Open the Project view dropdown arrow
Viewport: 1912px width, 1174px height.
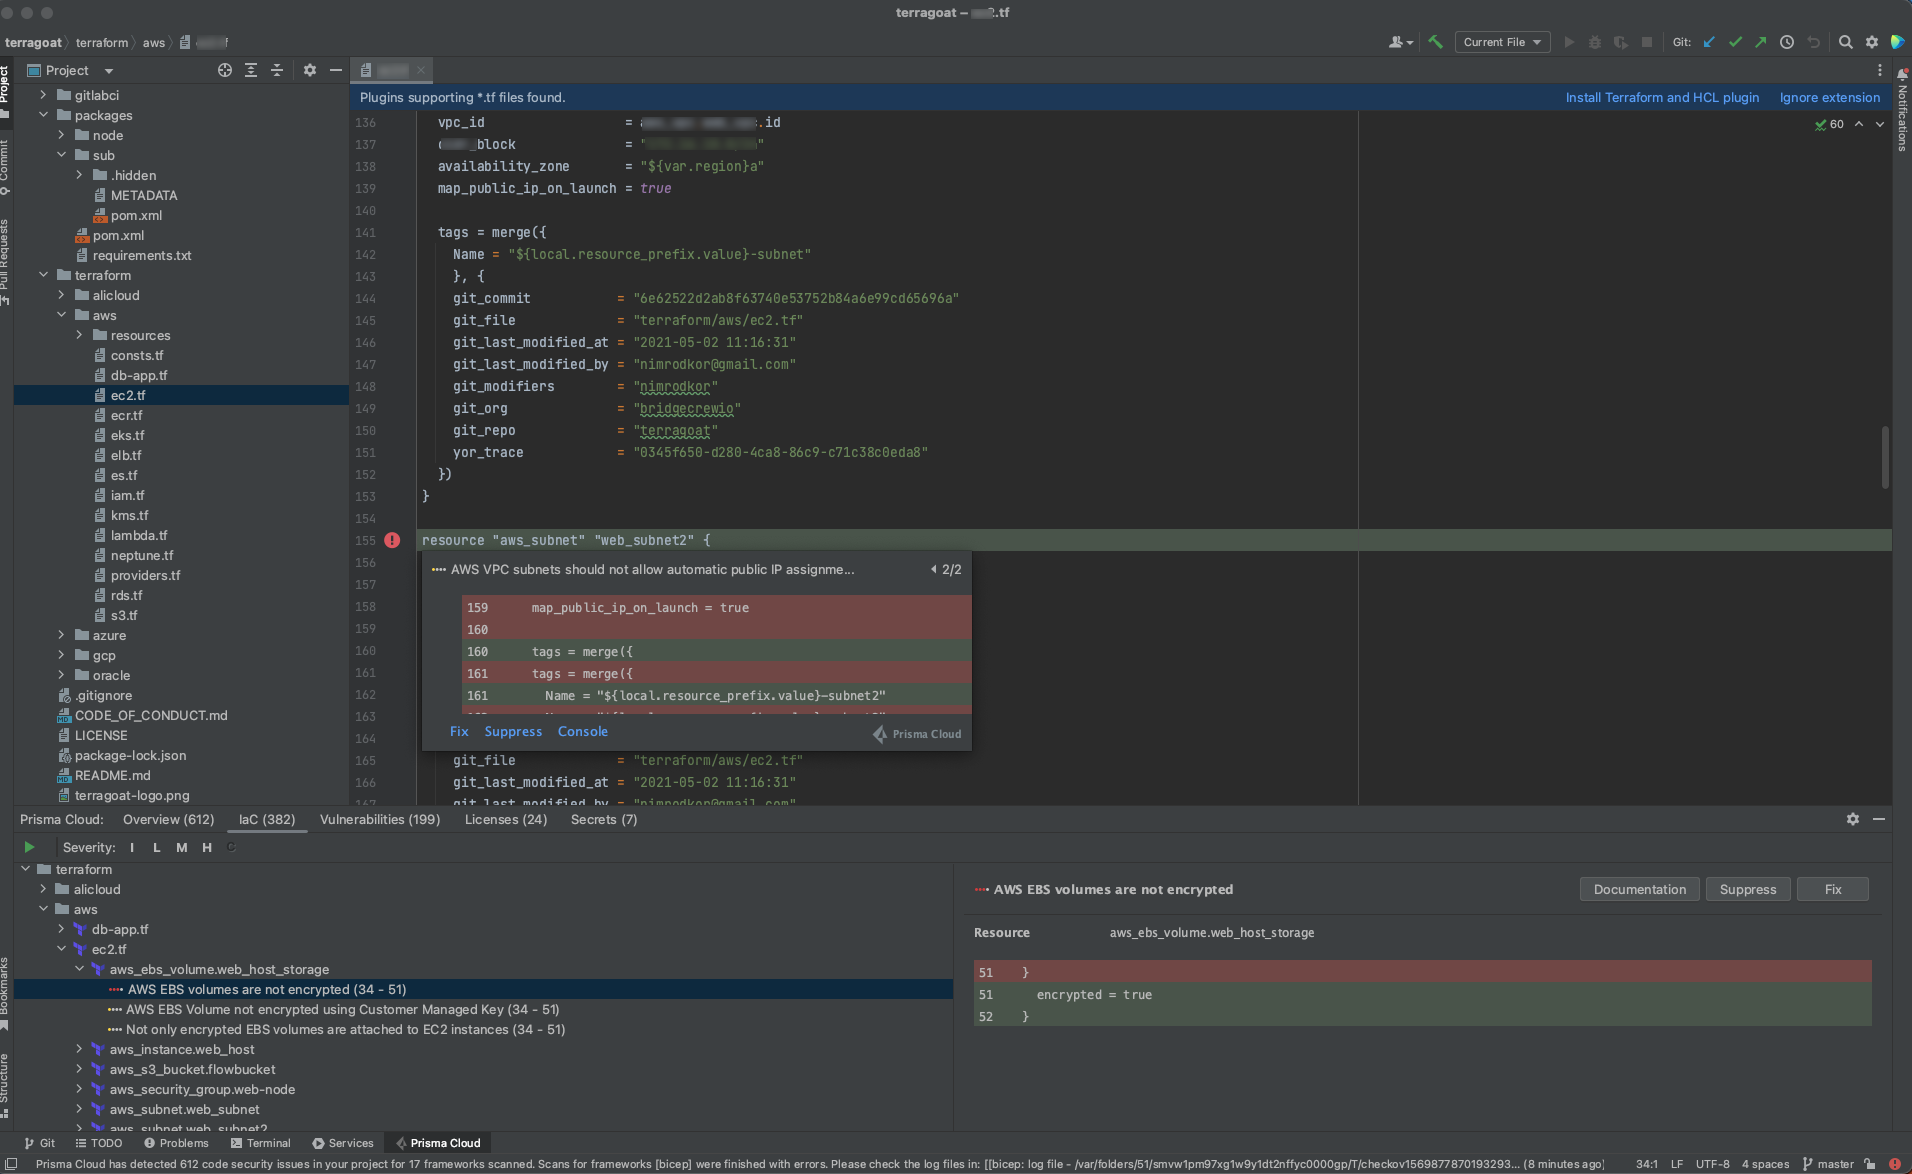tap(109, 71)
